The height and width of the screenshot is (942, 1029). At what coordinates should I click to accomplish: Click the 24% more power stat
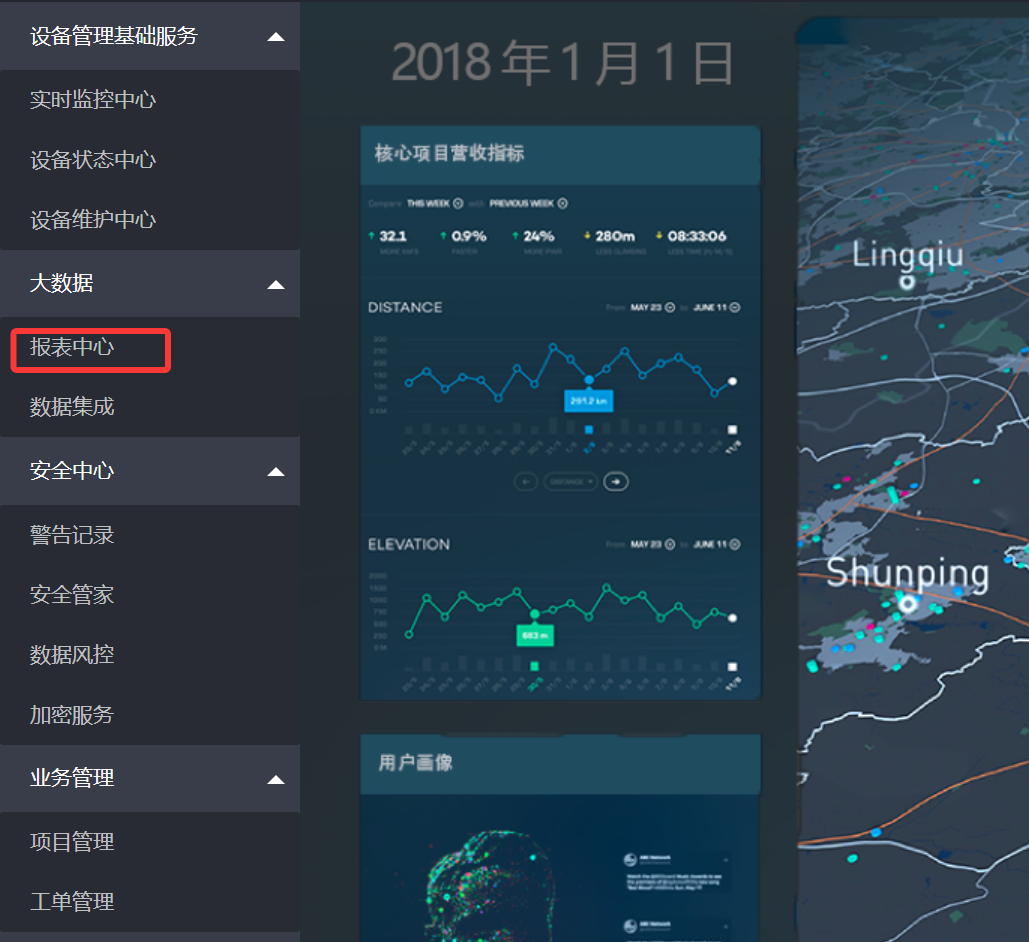(x=537, y=241)
